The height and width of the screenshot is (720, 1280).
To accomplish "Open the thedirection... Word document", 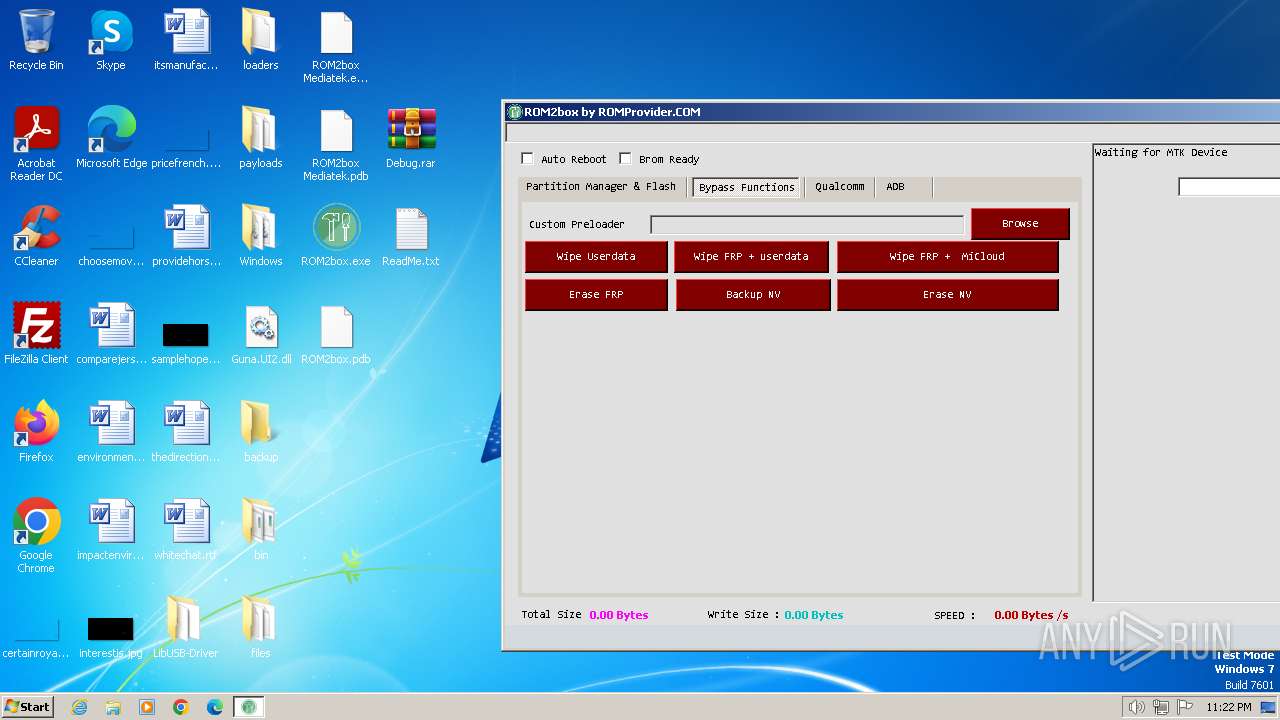I will click(186, 432).
